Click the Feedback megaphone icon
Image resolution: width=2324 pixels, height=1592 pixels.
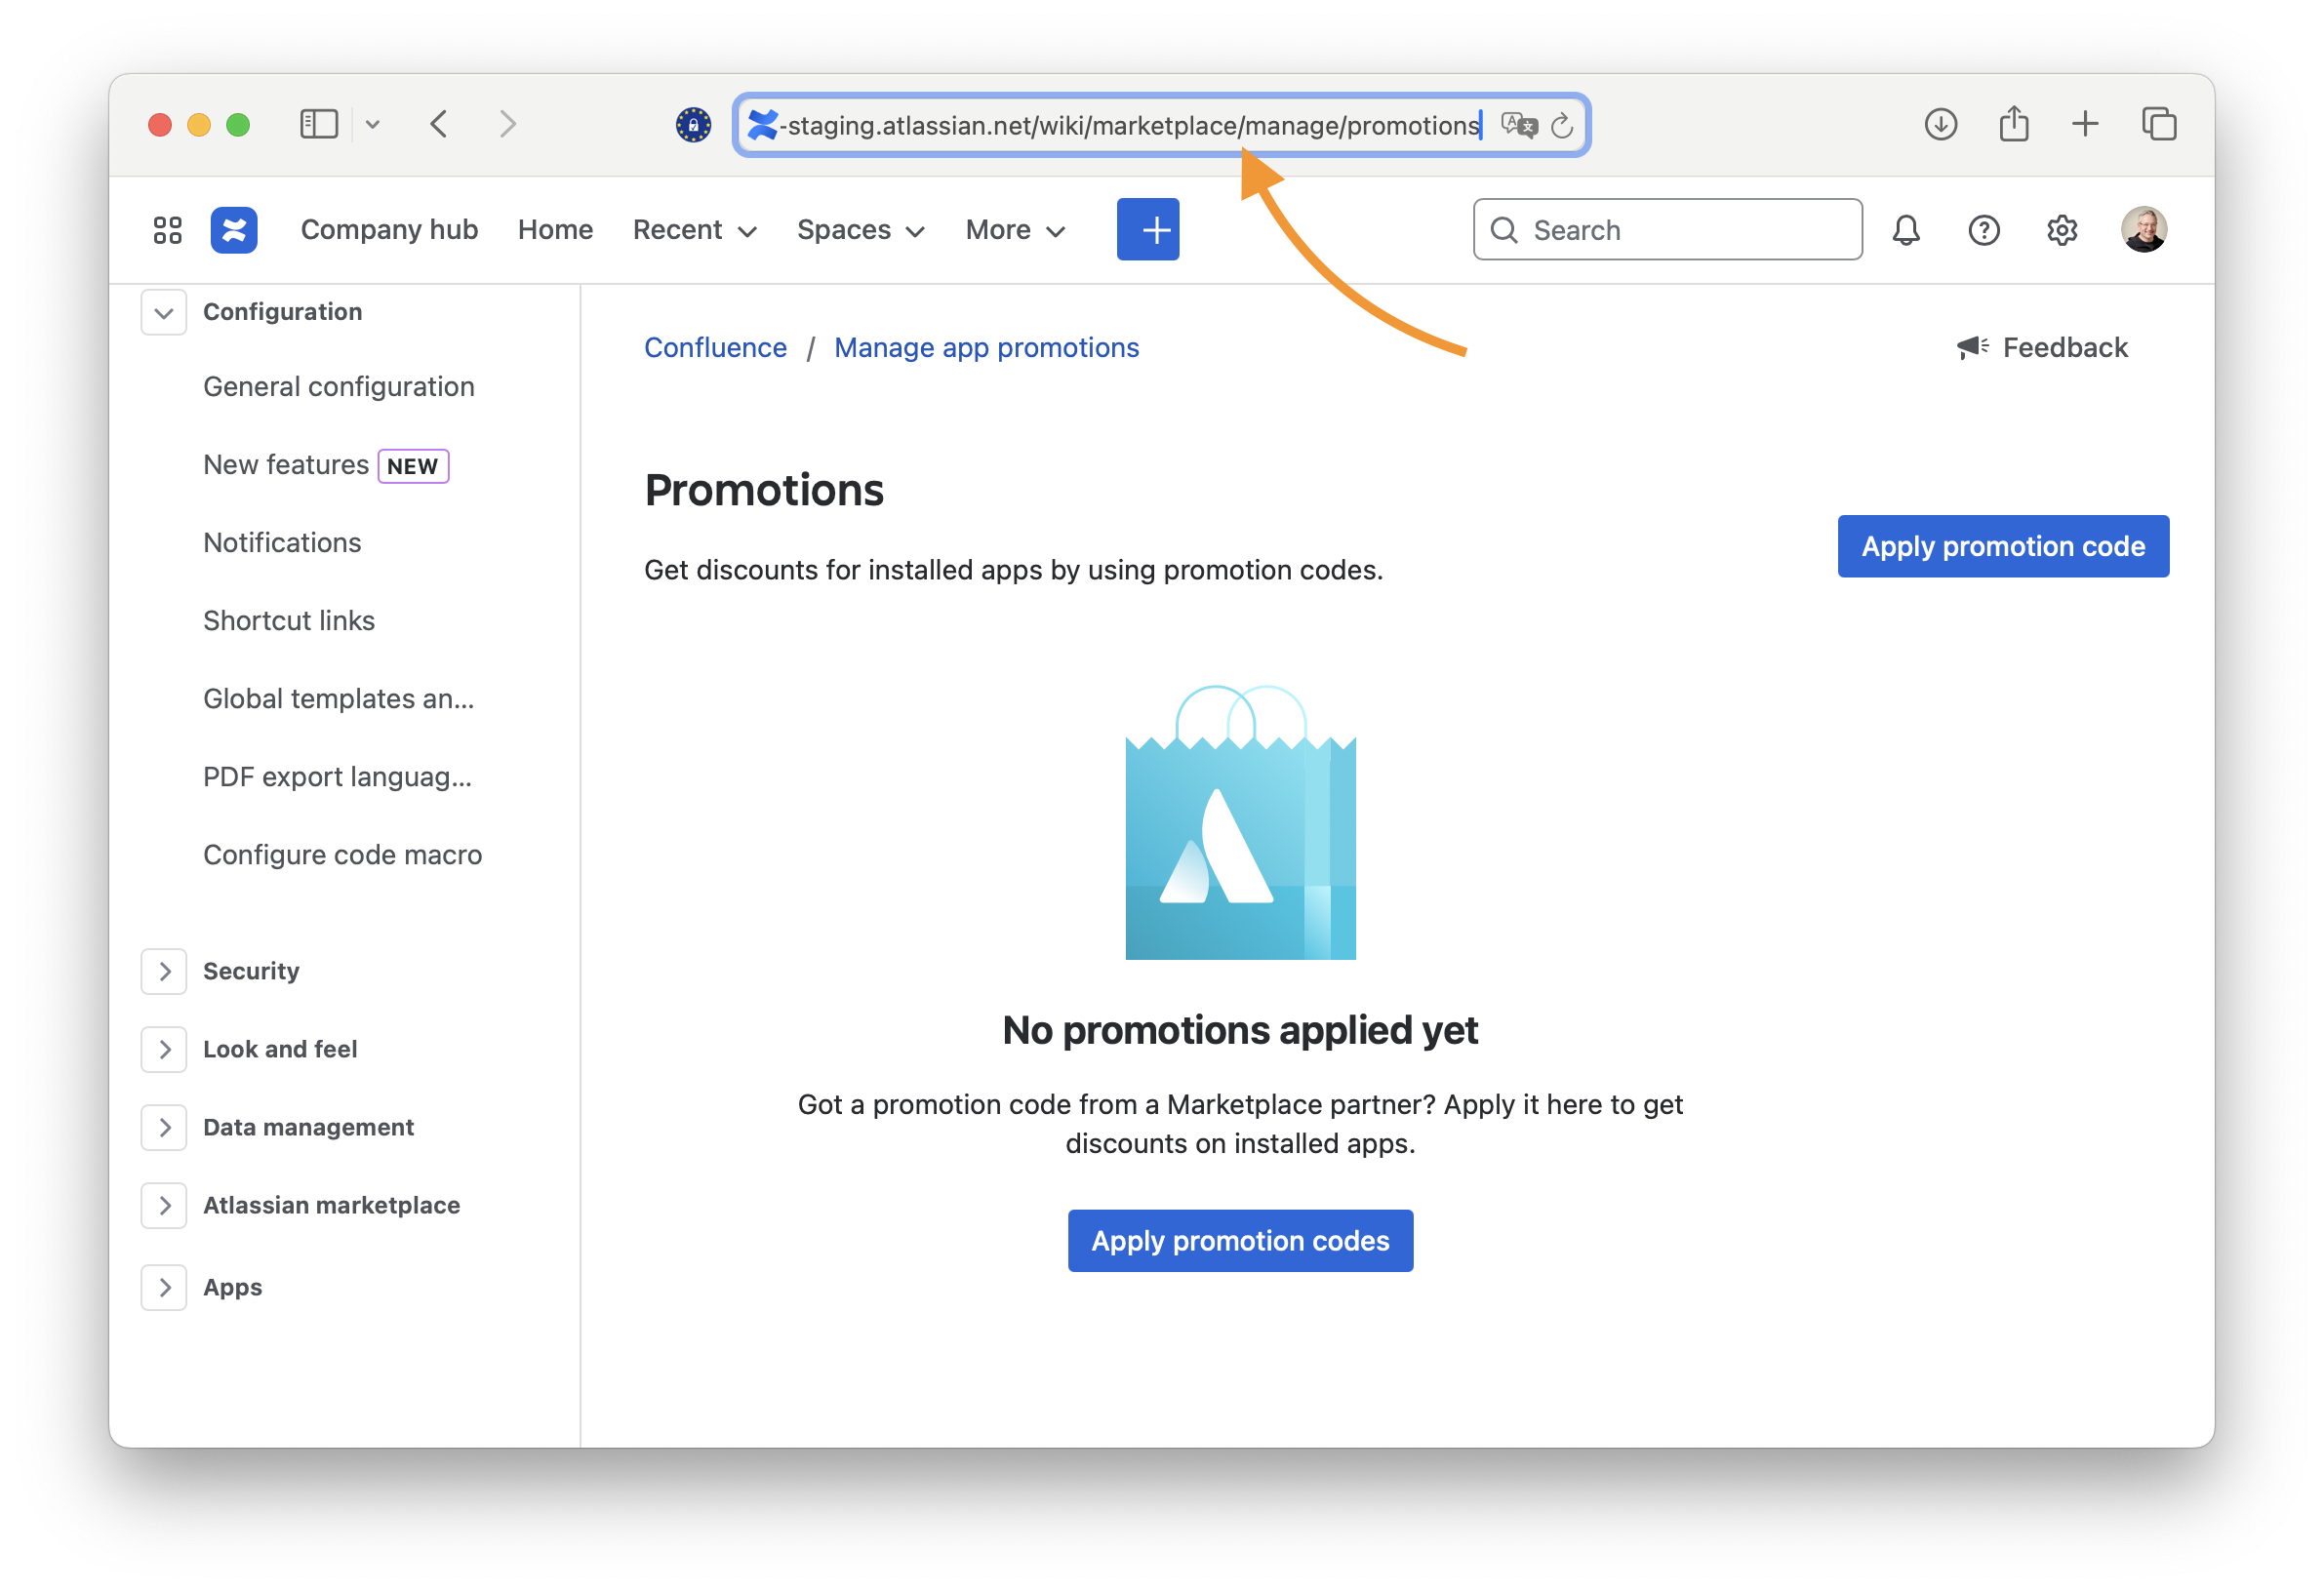pos(1972,347)
